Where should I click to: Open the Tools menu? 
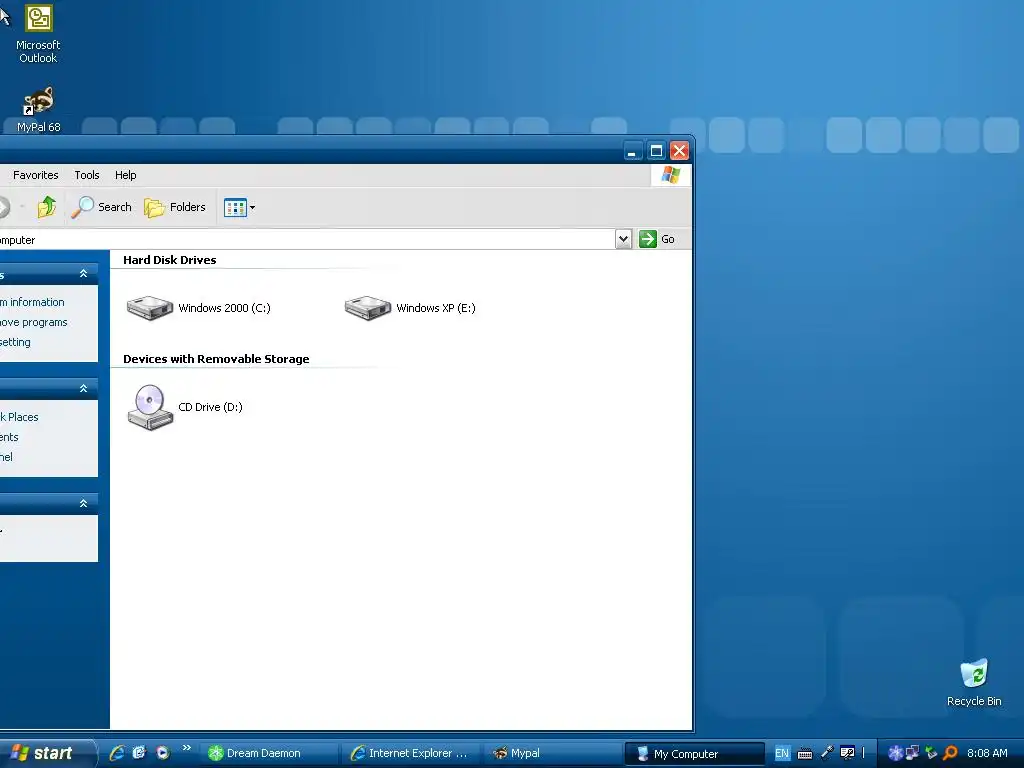pos(87,175)
